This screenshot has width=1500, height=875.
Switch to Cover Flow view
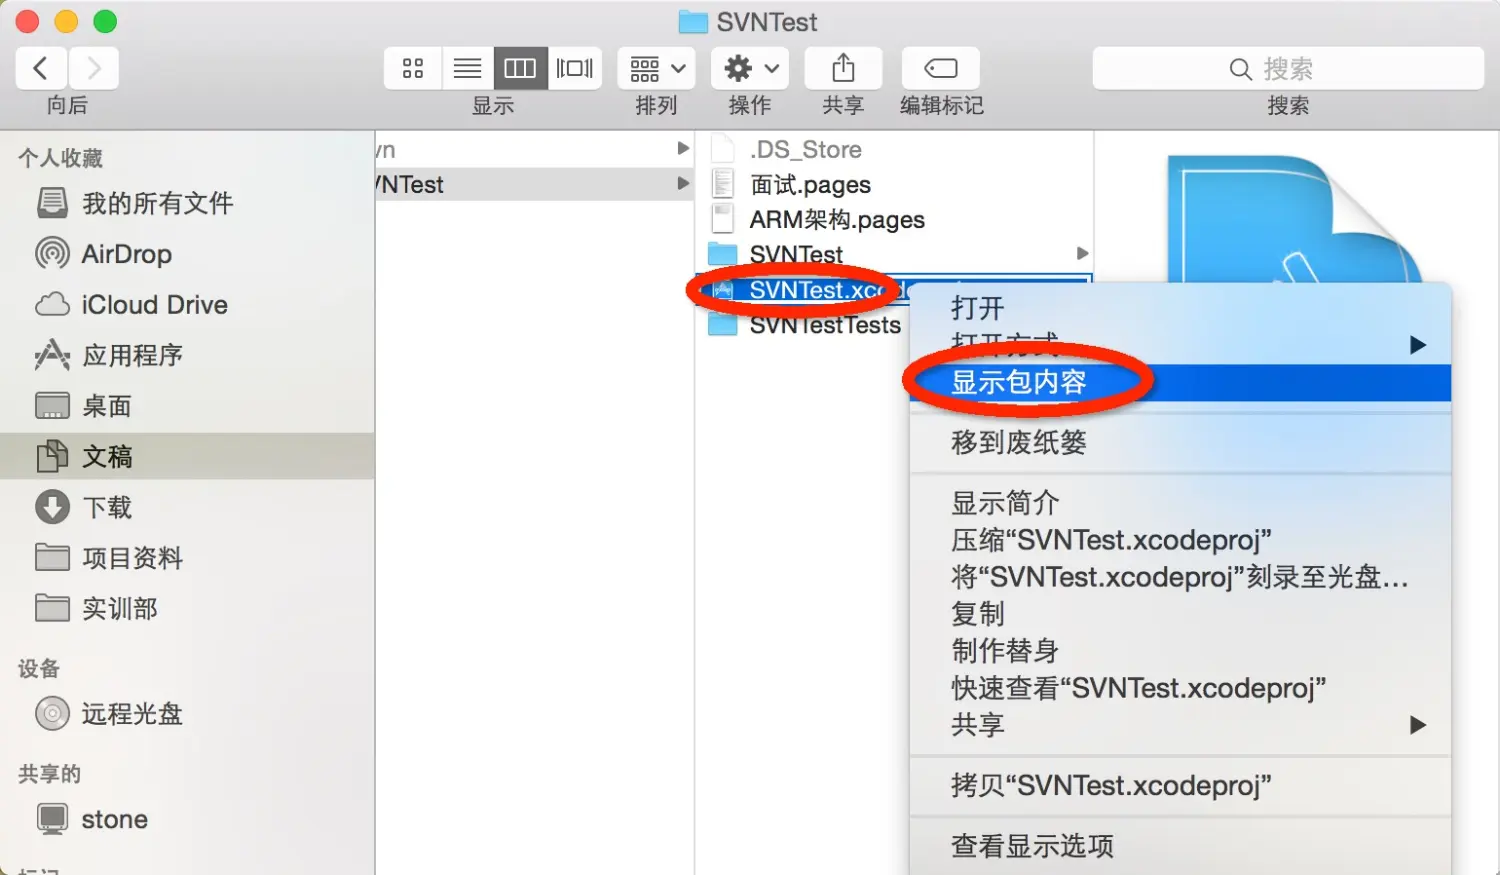[x=575, y=68]
